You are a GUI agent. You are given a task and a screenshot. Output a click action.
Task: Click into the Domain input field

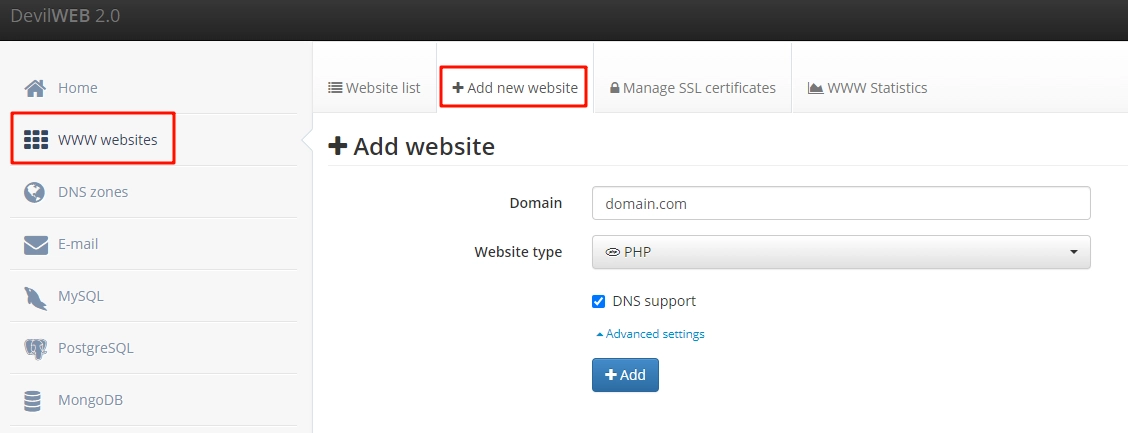point(840,203)
